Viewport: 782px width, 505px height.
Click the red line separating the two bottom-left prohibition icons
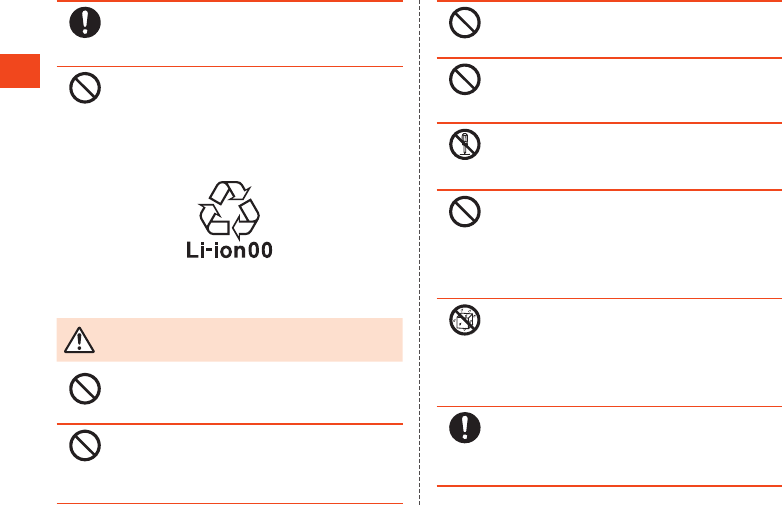[x=230, y=424]
